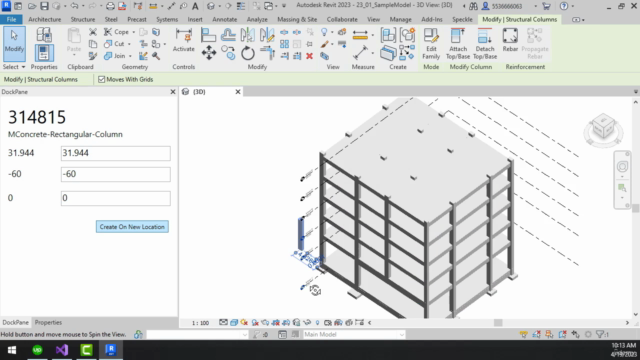This screenshot has width=640, height=360.
Task: Click the horizontal scrollbar thumb of the view
Action: click(498, 322)
